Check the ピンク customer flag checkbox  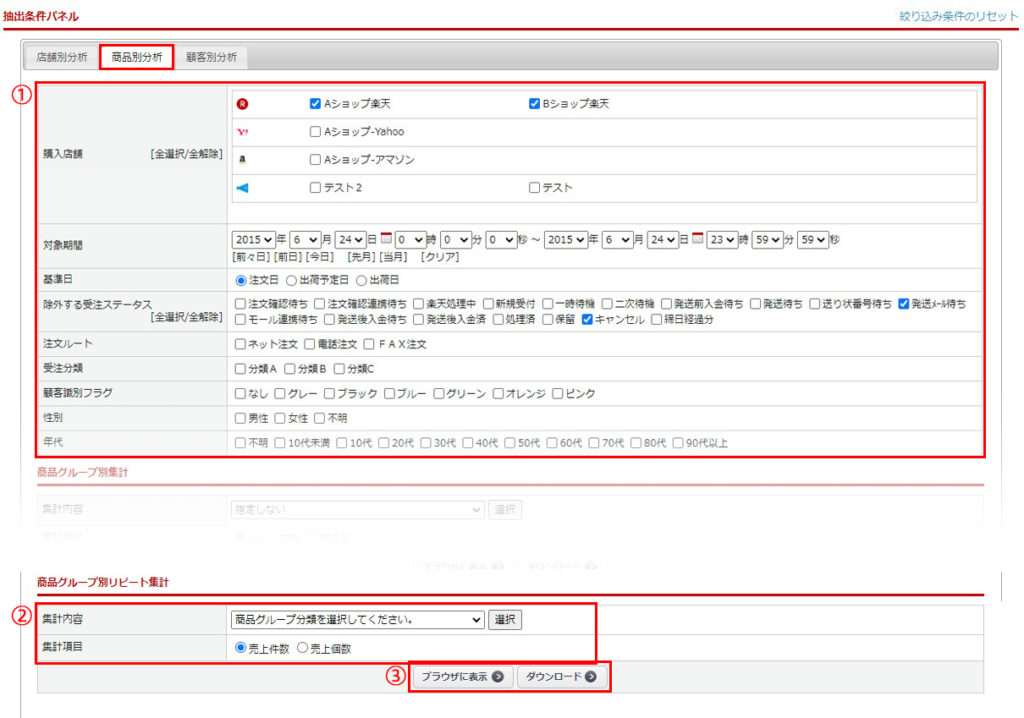click(x=557, y=393)
